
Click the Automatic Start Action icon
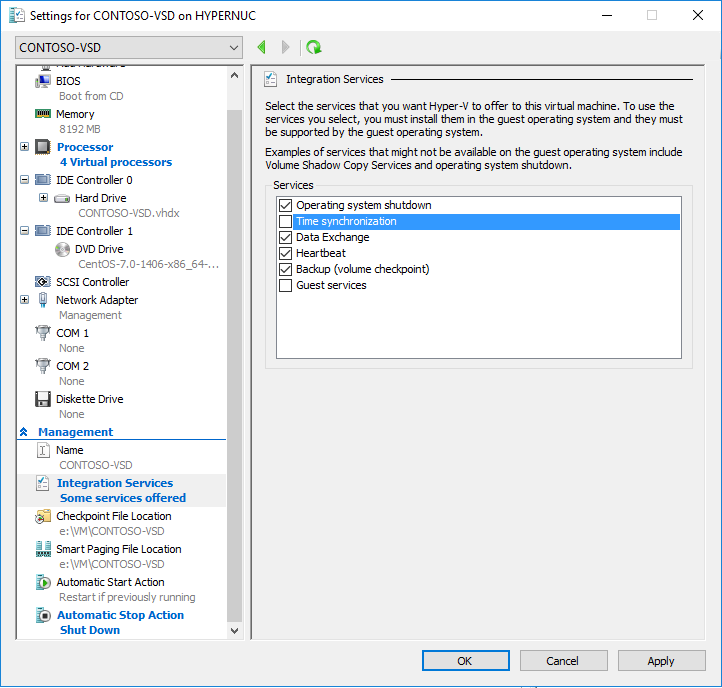[43, 582]
